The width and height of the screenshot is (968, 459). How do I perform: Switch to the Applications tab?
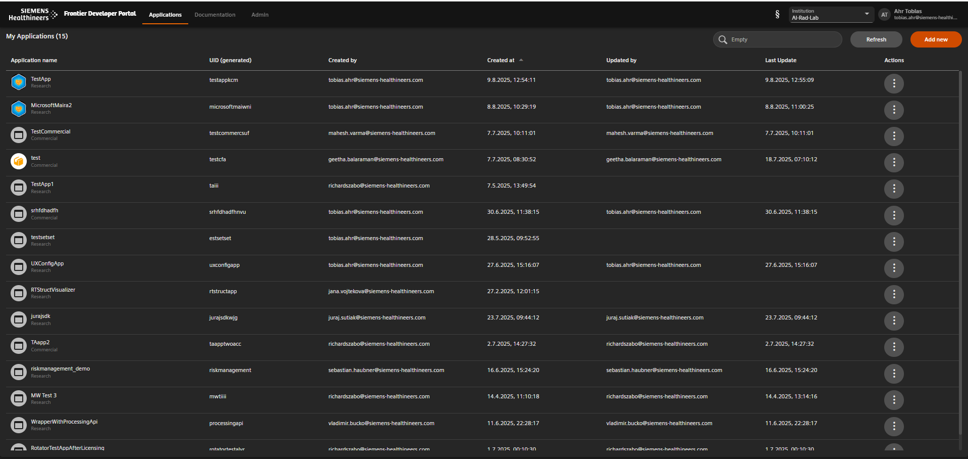[165, 15]
